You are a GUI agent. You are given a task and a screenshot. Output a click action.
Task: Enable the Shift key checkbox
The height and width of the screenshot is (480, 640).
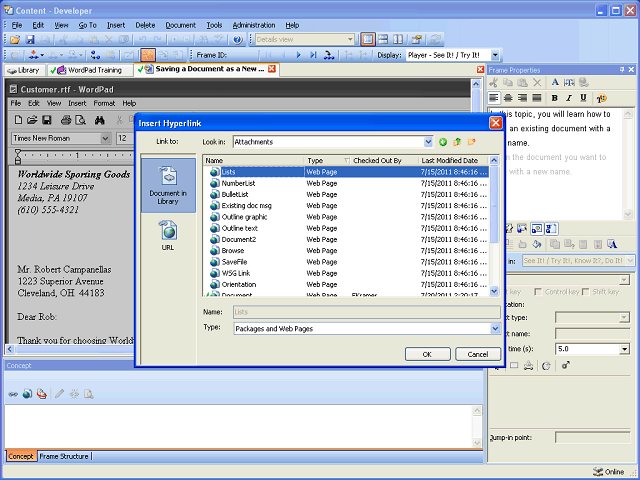click(x=586, y=292)
